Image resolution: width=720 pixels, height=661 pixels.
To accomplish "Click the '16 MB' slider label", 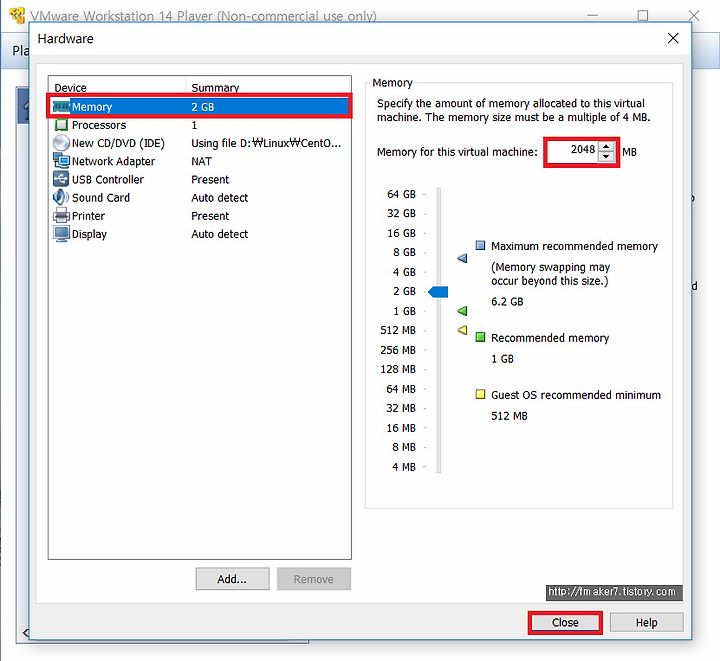I will click(x=401, y=428).
